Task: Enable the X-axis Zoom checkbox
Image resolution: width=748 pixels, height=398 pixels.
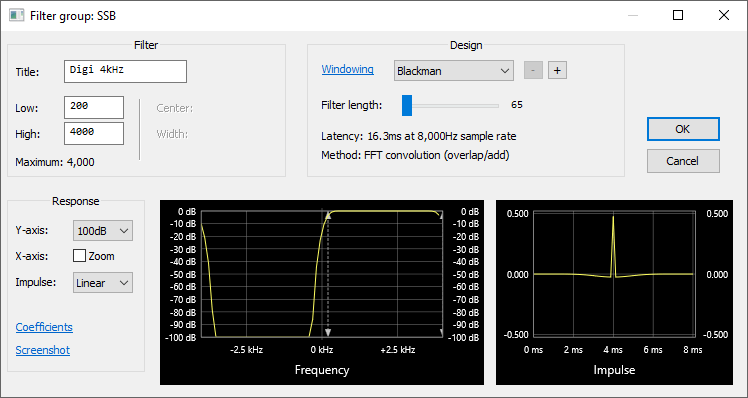Action: (x=79, y=256)
